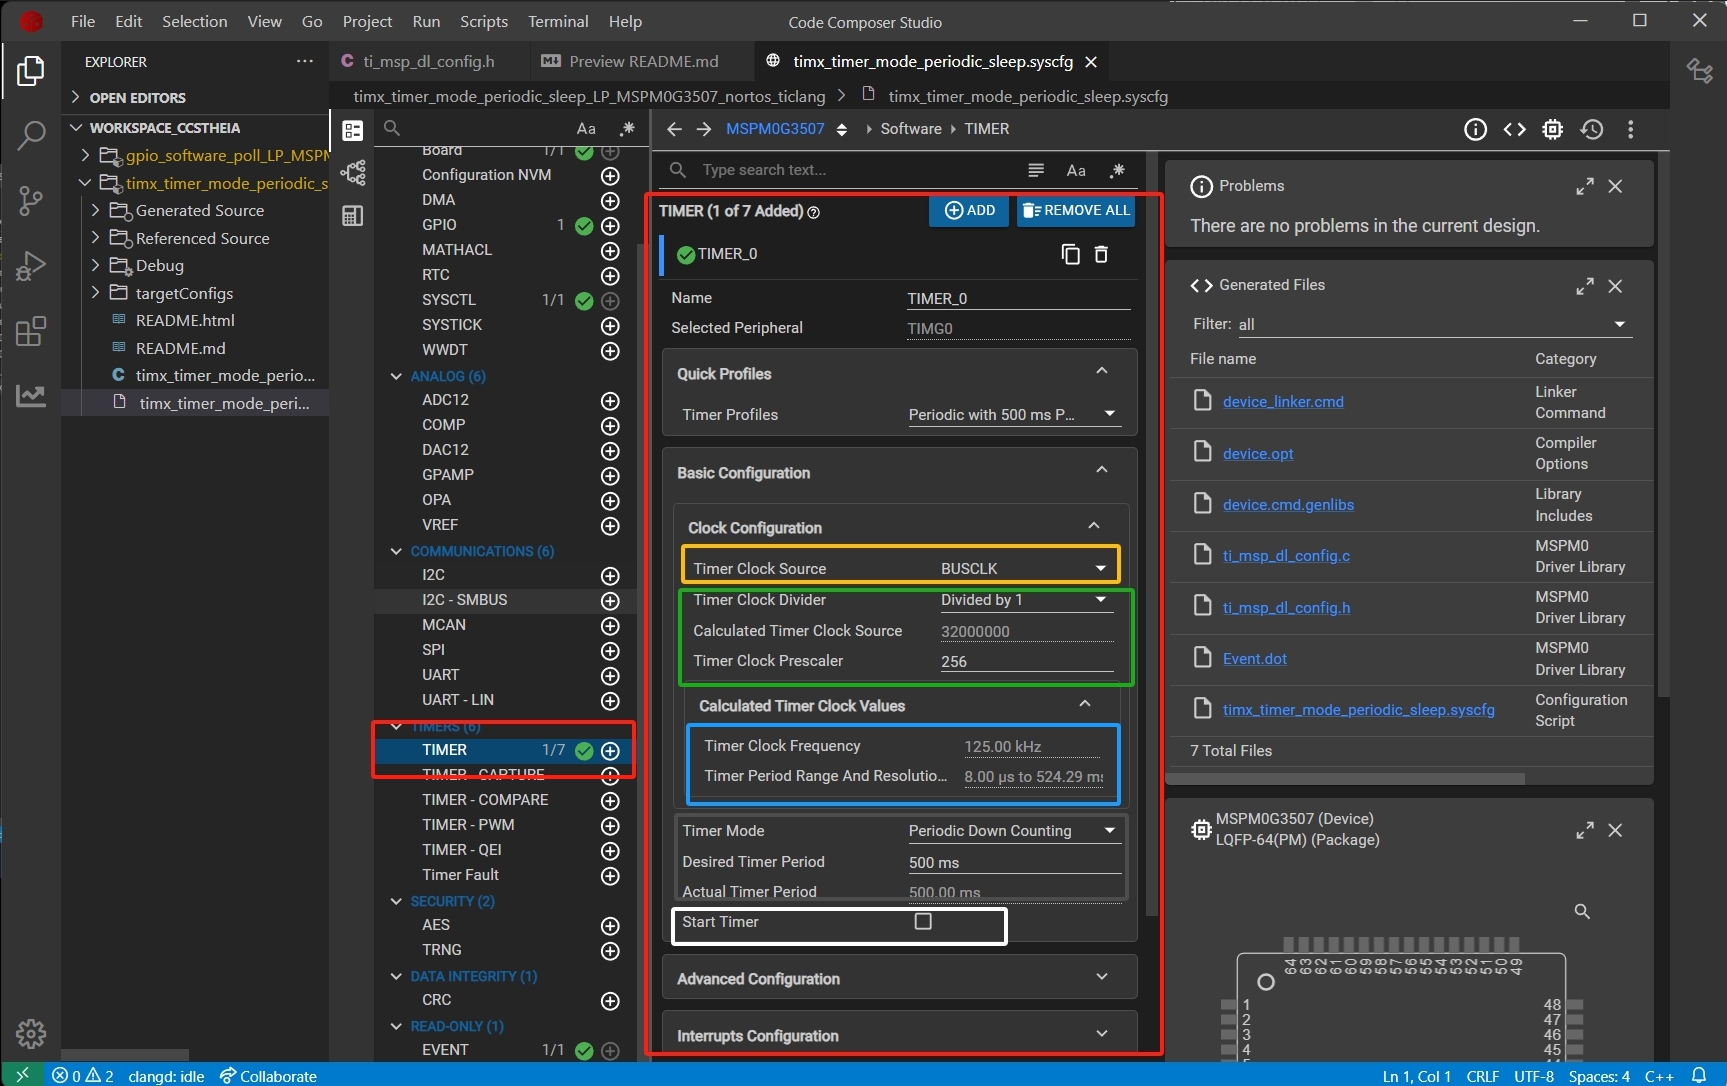Open status bar notifications bell

coord(1698,1076)
